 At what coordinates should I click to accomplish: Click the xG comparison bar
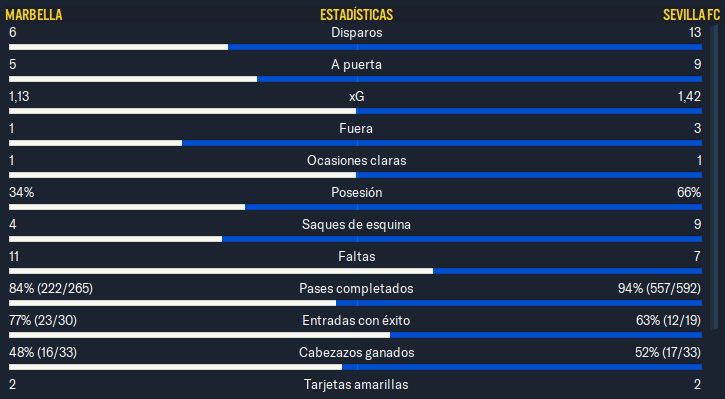click(355, 111)
